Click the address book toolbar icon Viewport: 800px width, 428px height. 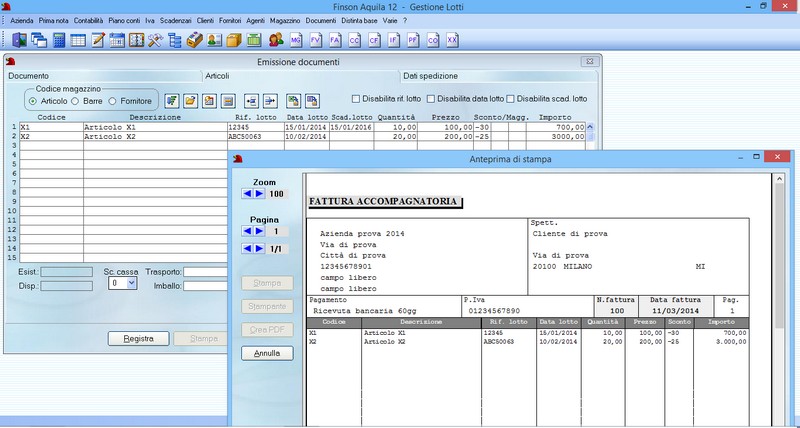(x=136, y=40)
